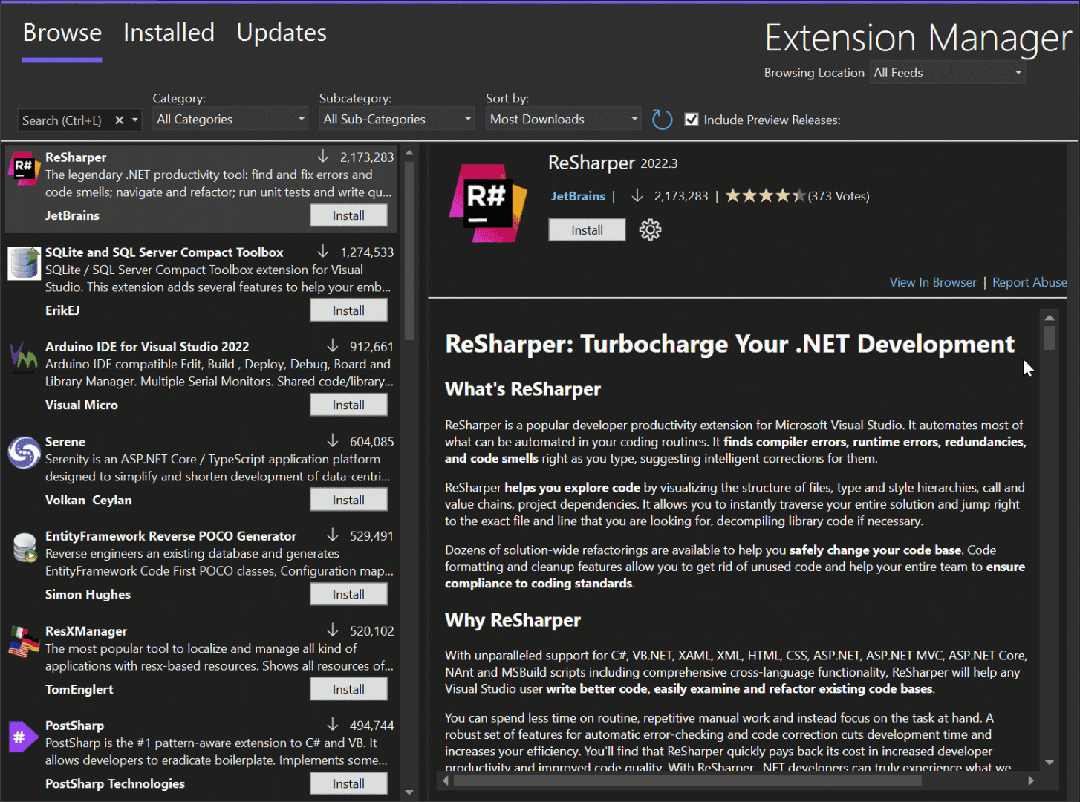This screenshot has width=1080, height=802.
Task: Open the Browsing Location All Feeds dropdown
Action: (948, 72)
